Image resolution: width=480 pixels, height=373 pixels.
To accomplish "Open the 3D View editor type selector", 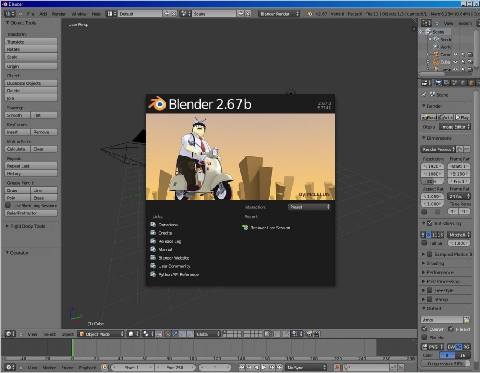I will click(10, 334).
